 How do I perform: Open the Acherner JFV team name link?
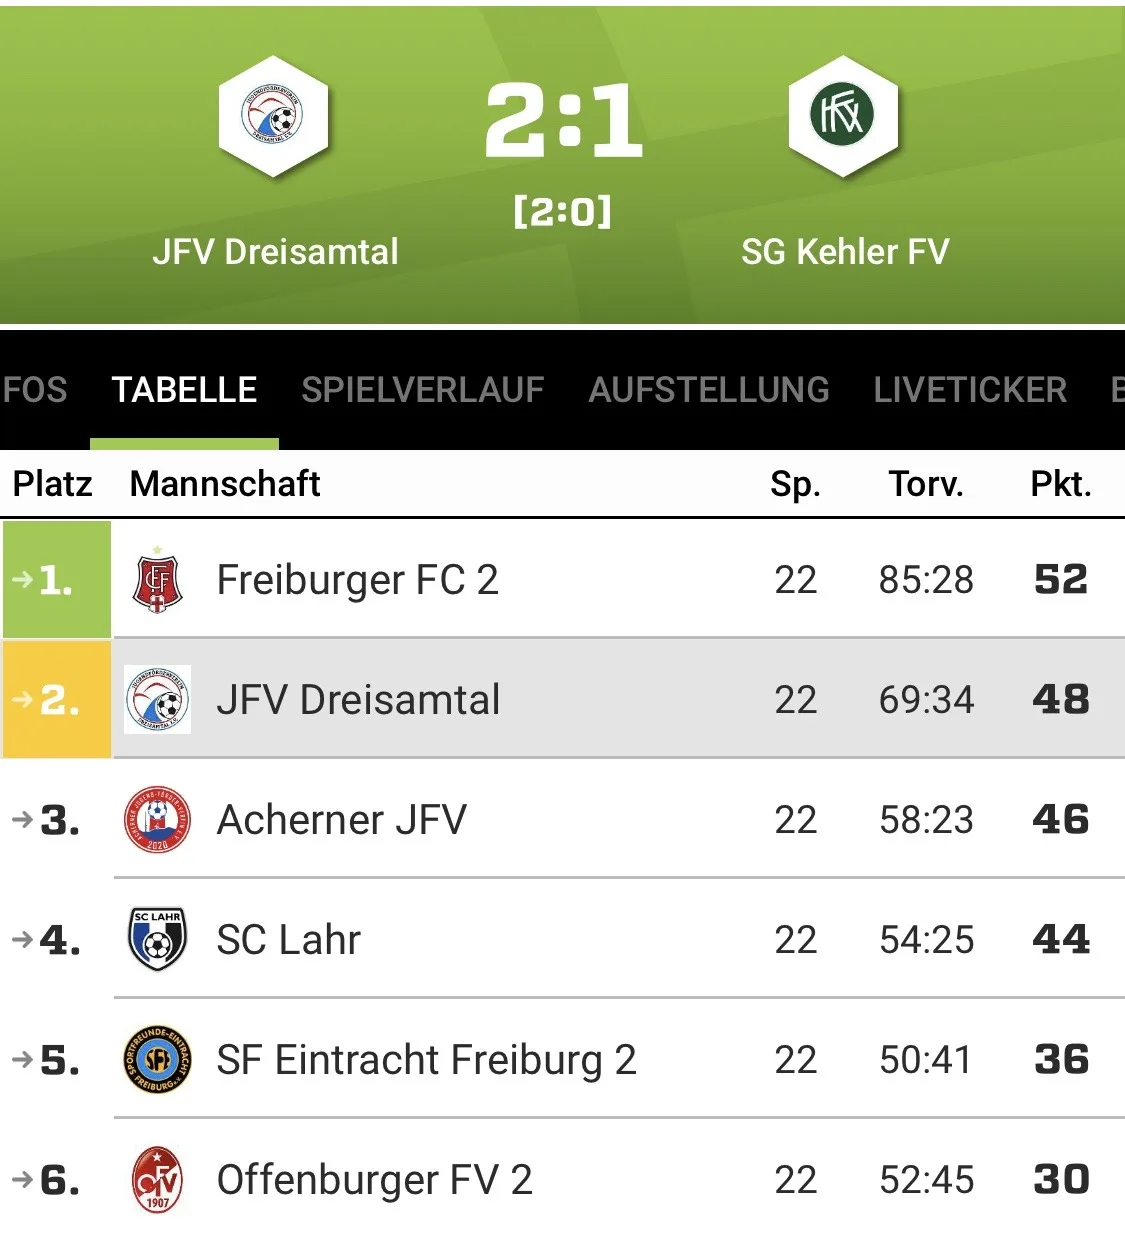[341, 820]
